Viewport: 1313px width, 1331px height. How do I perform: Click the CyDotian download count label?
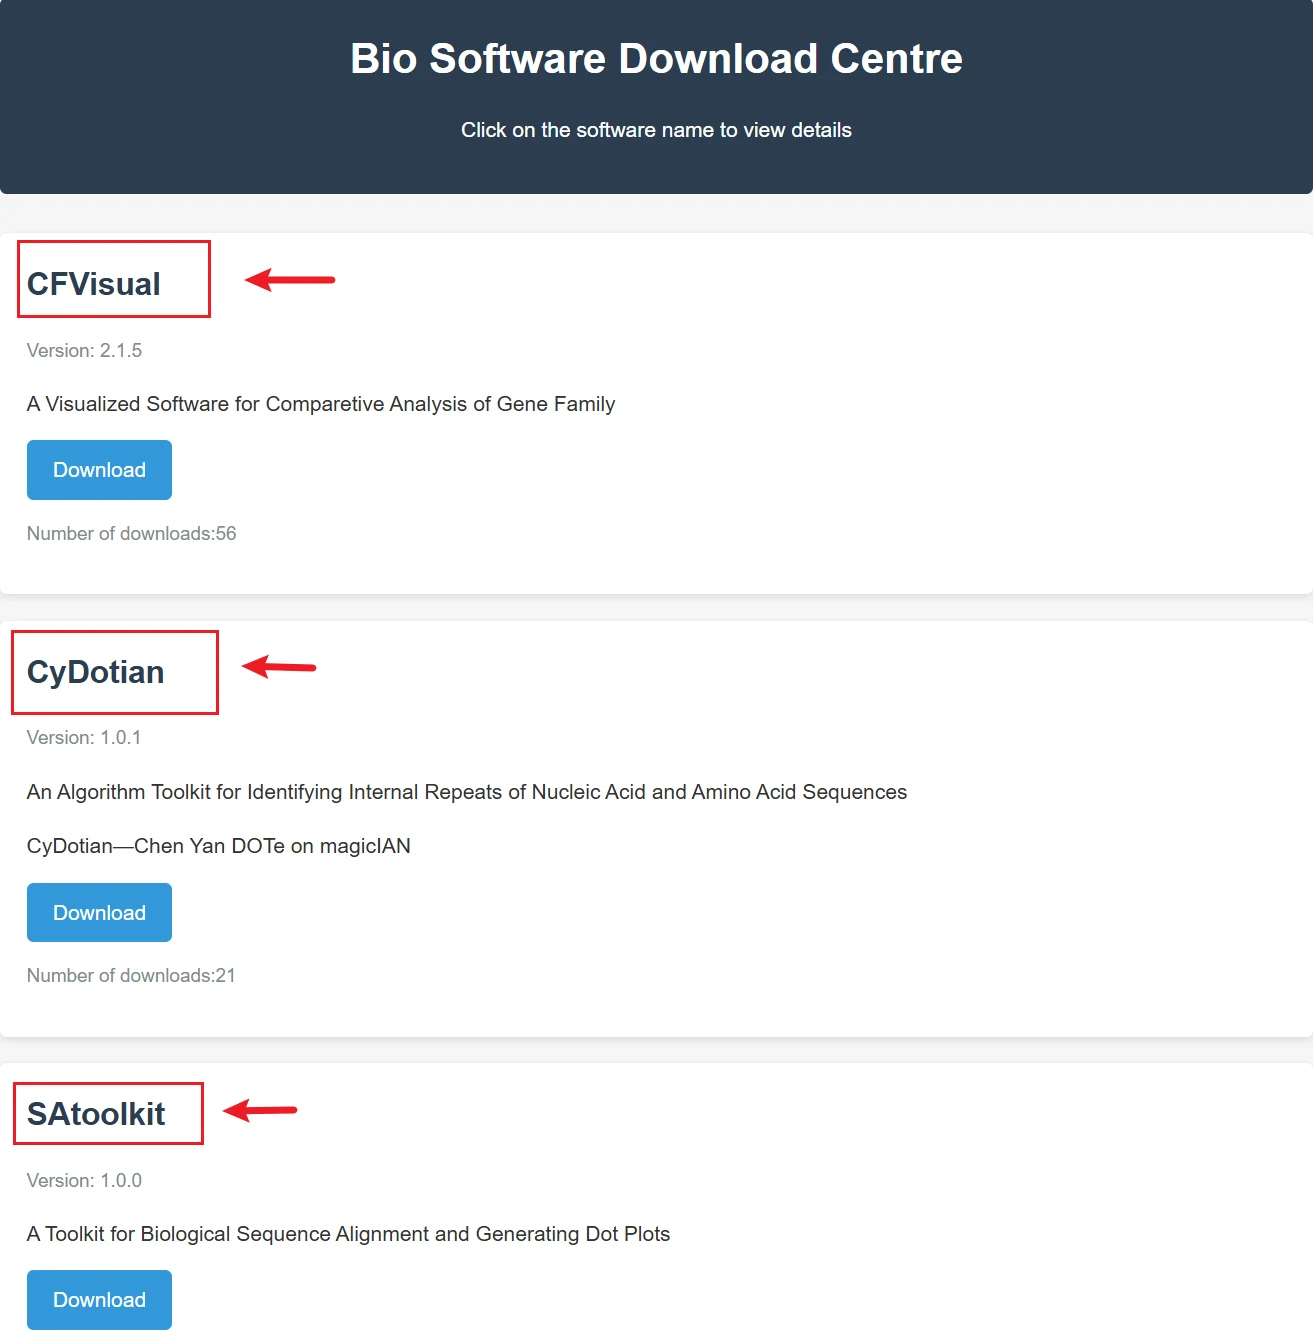[x=131, y=975]
